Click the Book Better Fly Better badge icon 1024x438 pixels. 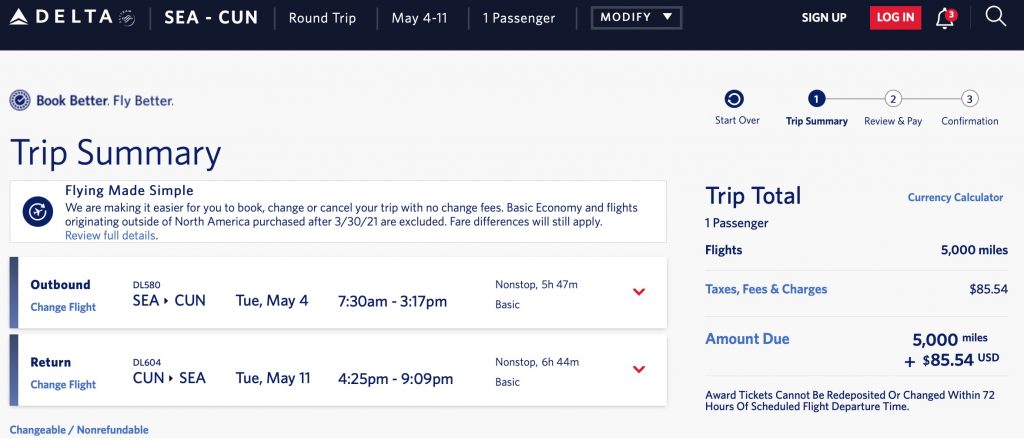pyautogui.click(x=20, y=100)
